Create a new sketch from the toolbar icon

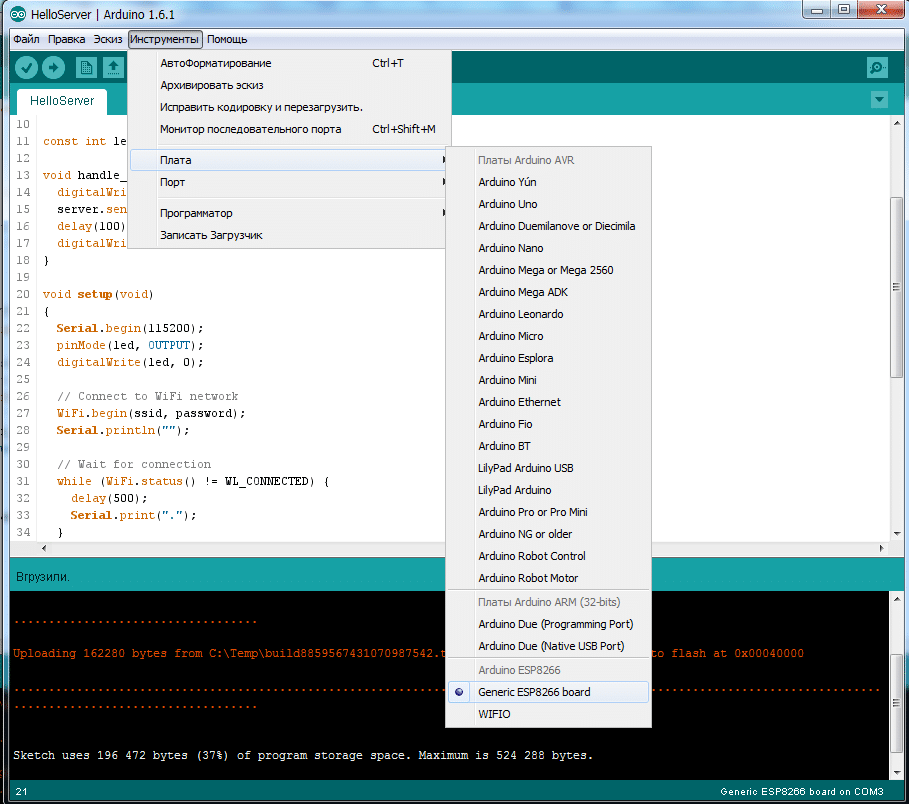coord(86,67)
